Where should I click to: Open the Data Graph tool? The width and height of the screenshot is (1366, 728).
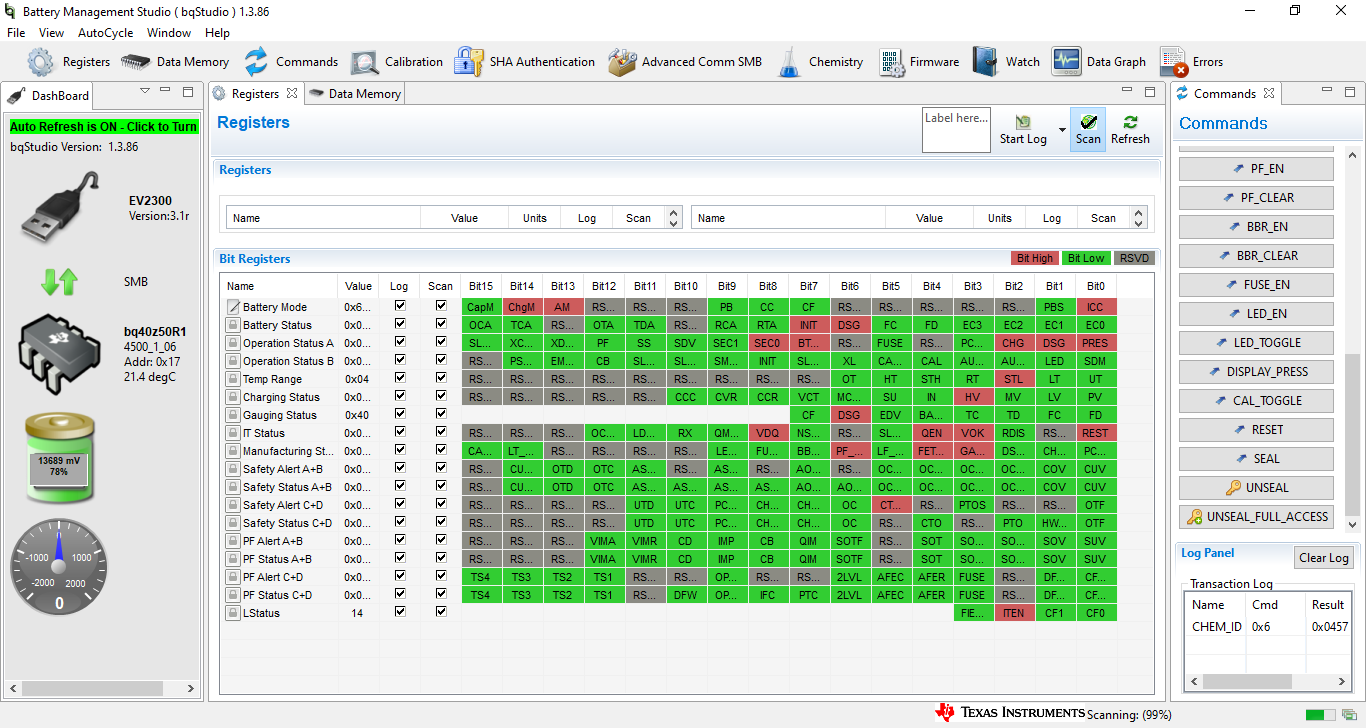click(1099, 62)
